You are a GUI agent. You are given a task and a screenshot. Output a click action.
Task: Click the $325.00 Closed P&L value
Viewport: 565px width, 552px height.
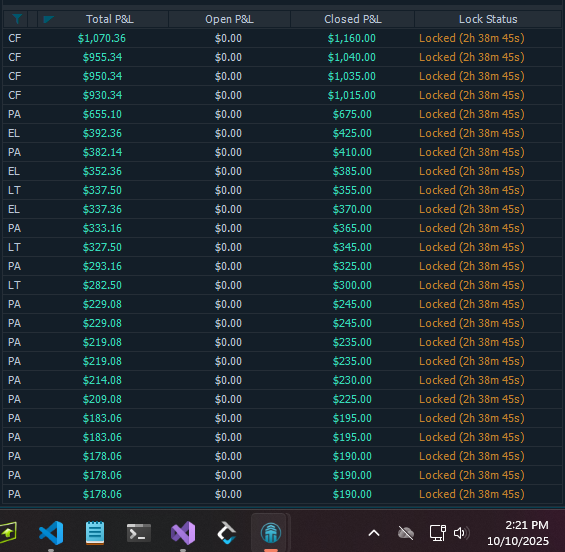(352, 266)
